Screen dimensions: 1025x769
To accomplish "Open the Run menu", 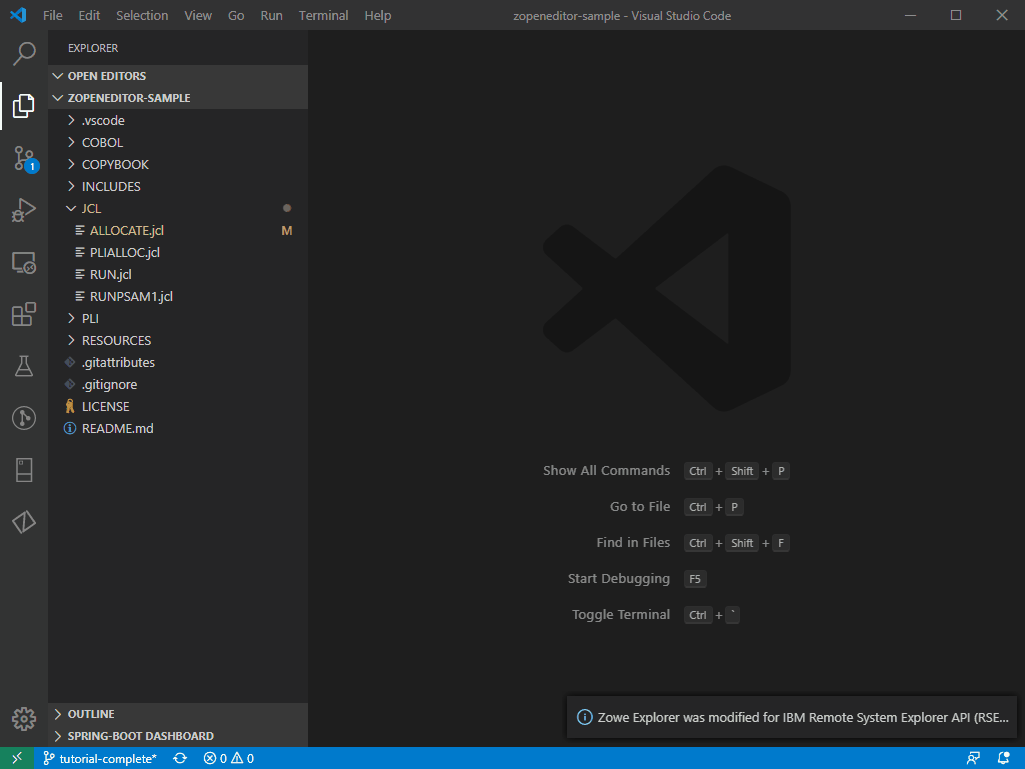I will (x=271, y=15).
